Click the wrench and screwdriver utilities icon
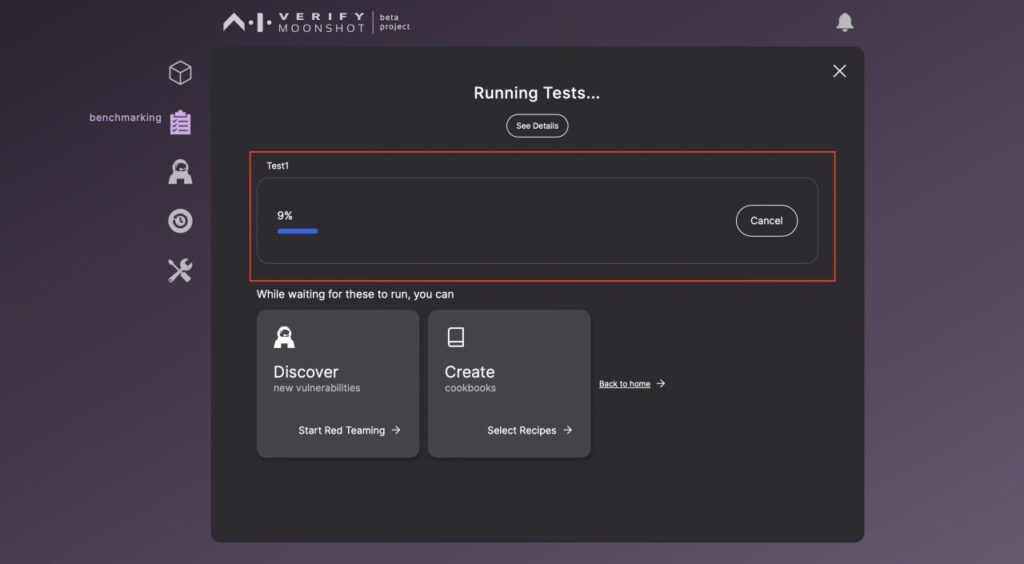 (x=180, y=270)
